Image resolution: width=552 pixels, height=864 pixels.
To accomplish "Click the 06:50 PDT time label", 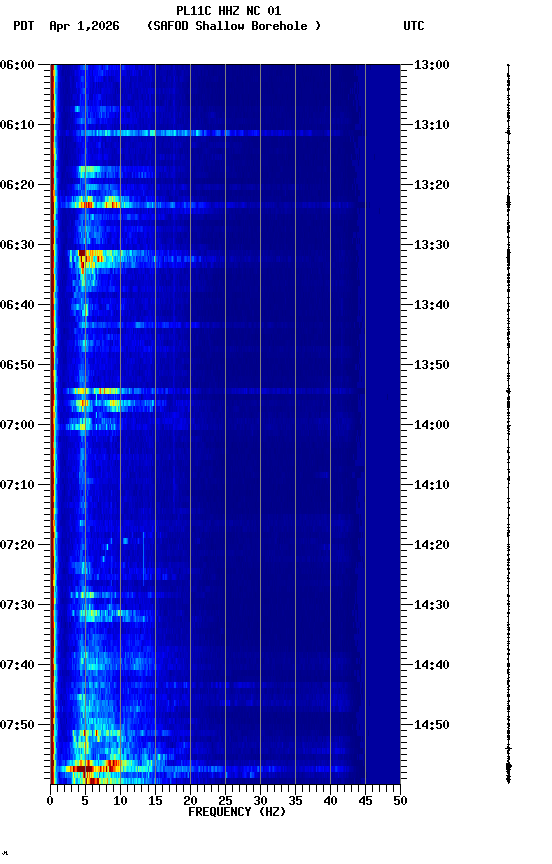I will pyautogui.click(x=17, y=365).
